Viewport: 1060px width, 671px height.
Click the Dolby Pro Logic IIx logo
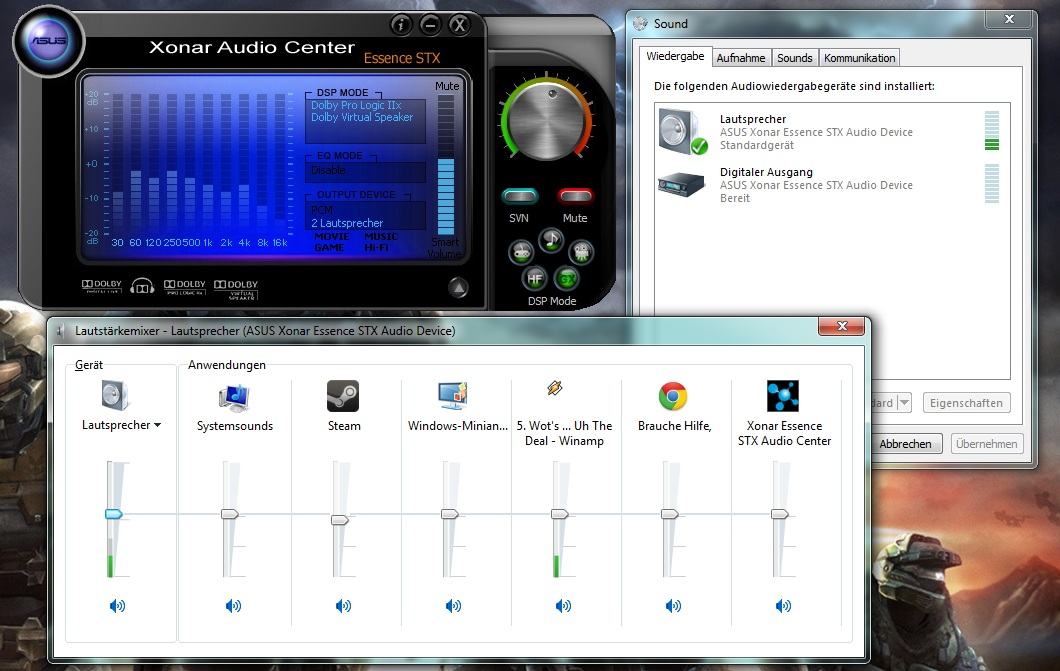[x=185, y=287]
